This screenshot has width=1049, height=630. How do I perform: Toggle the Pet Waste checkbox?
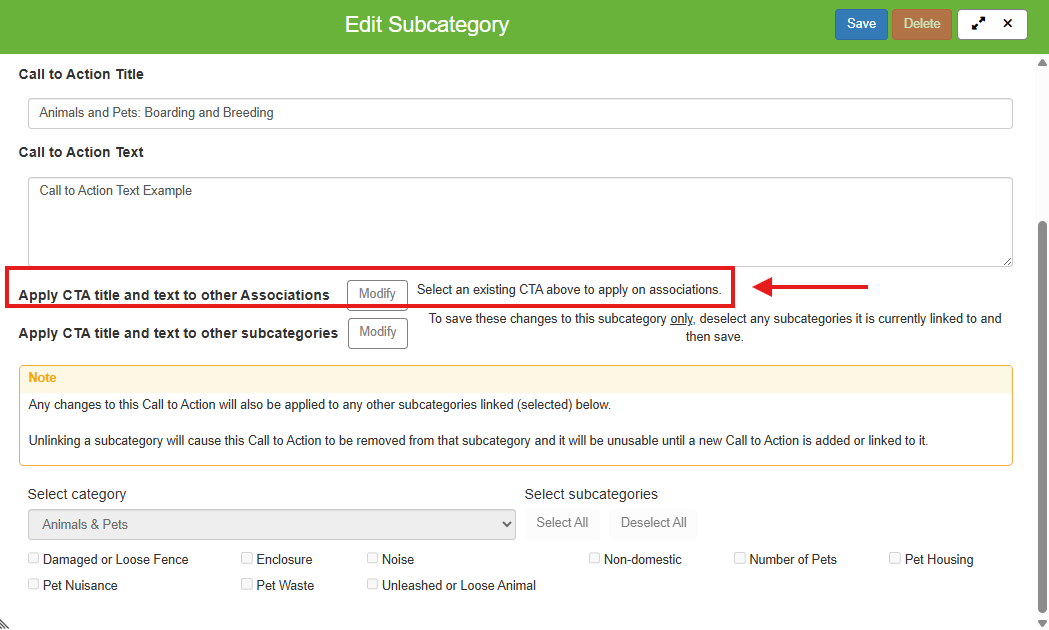(x=247, y=585)
